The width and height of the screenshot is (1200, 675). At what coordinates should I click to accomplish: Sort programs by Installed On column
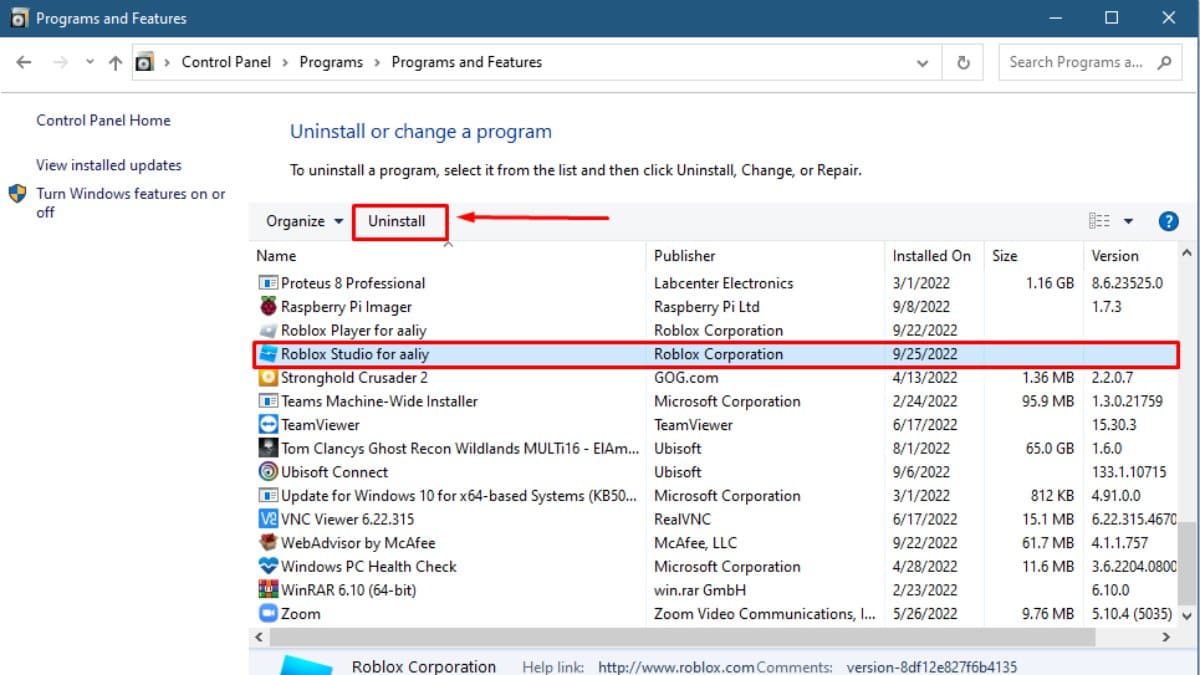[x=931, y=256]
